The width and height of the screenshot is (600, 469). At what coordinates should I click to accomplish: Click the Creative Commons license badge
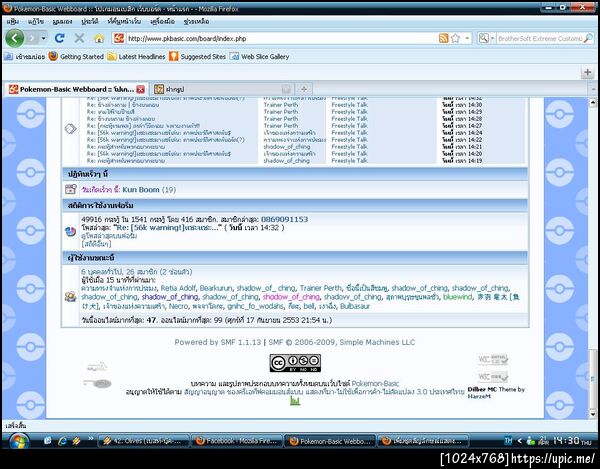295,363
